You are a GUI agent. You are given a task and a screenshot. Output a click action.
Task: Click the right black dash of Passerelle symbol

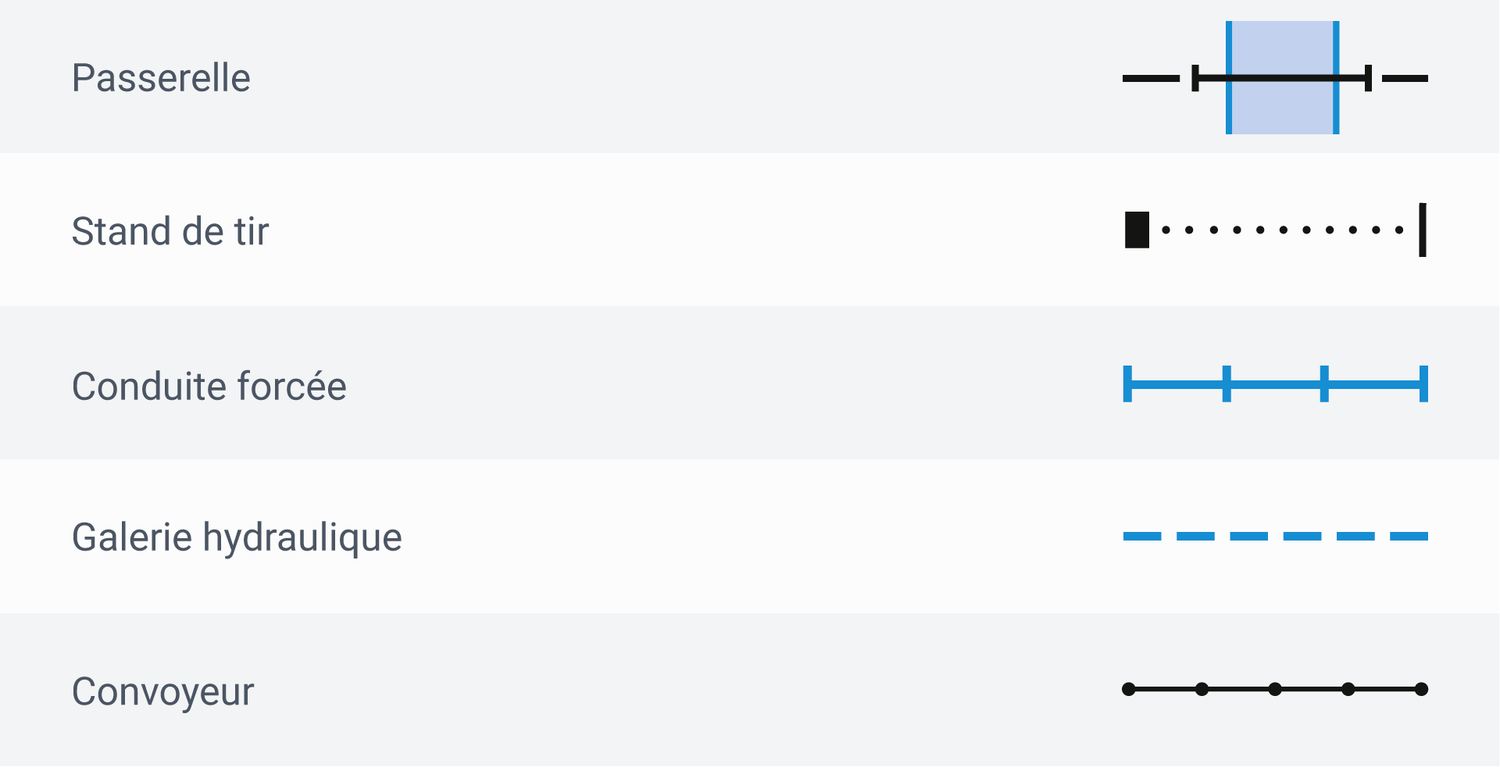[1405, 78]
